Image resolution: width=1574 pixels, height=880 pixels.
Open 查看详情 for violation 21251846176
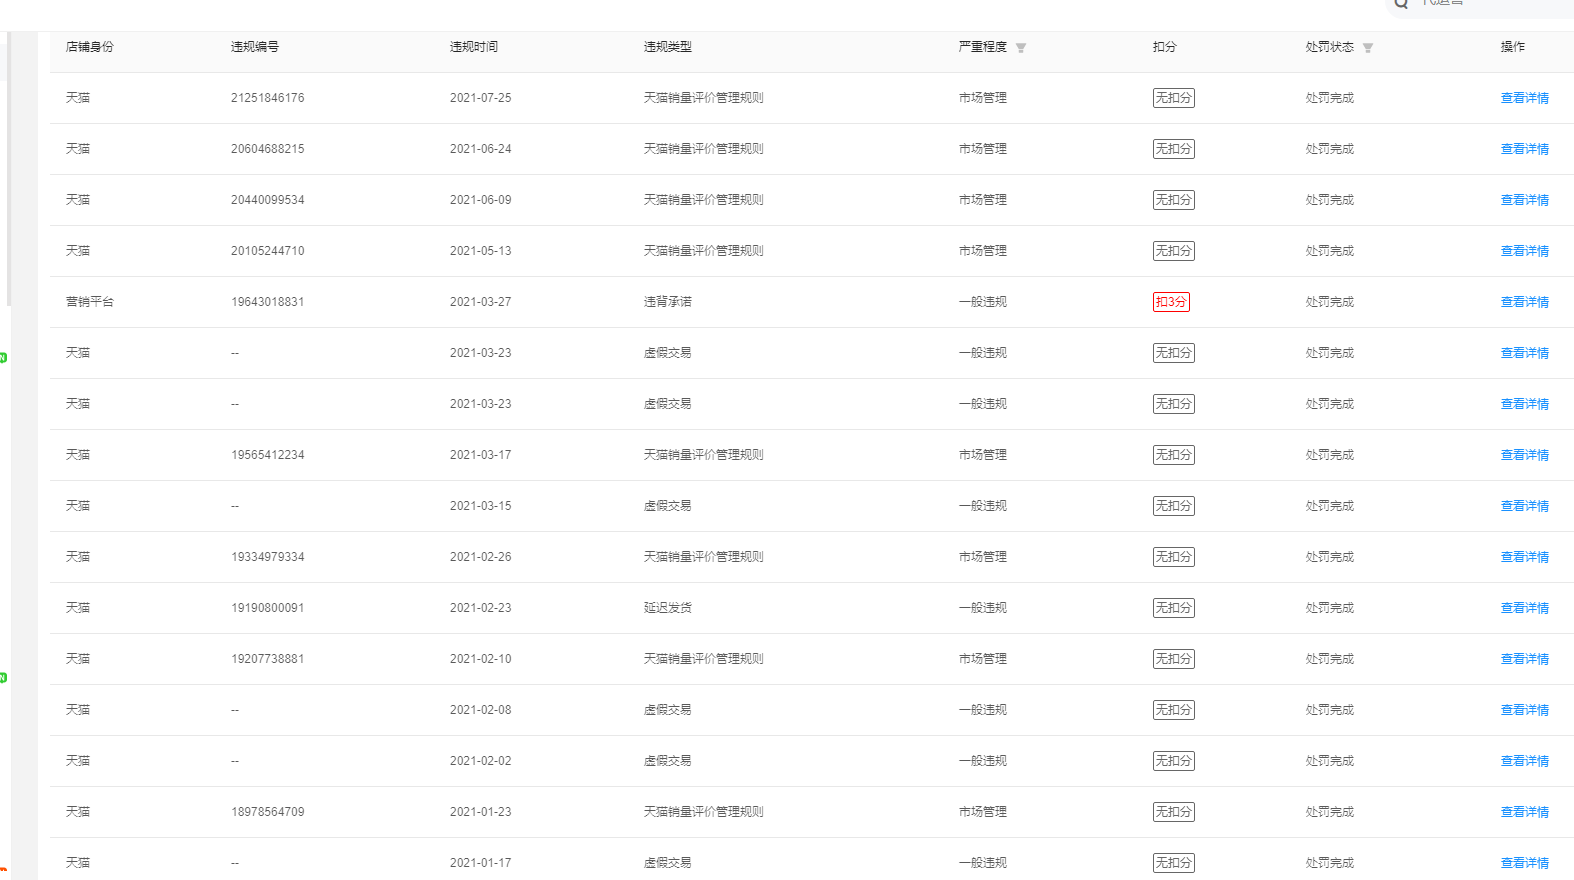pos(1524,98)
